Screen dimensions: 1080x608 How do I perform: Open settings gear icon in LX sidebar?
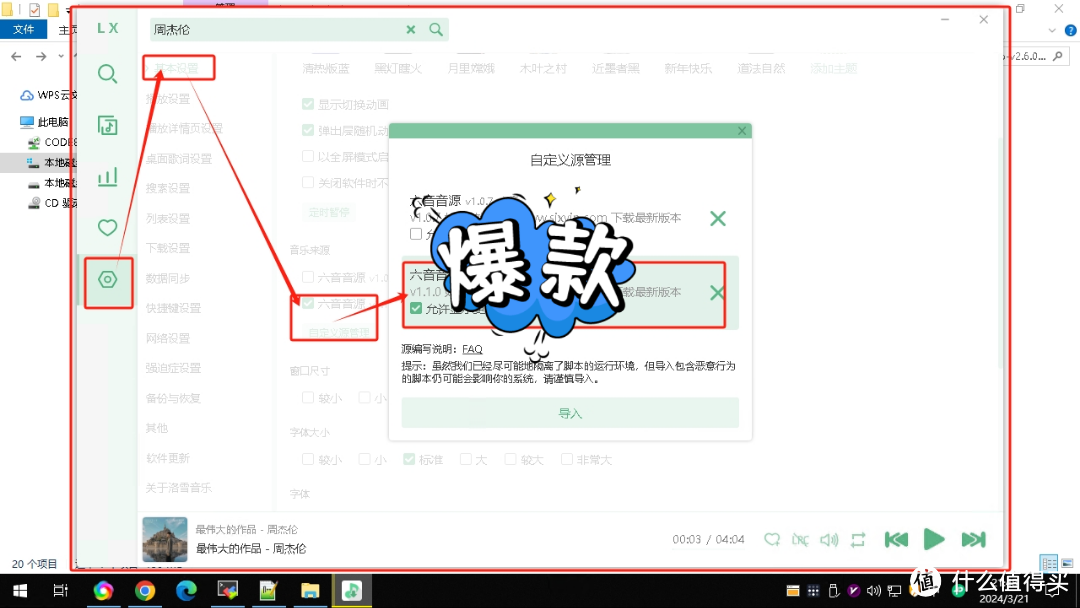[x=107, y=280]
